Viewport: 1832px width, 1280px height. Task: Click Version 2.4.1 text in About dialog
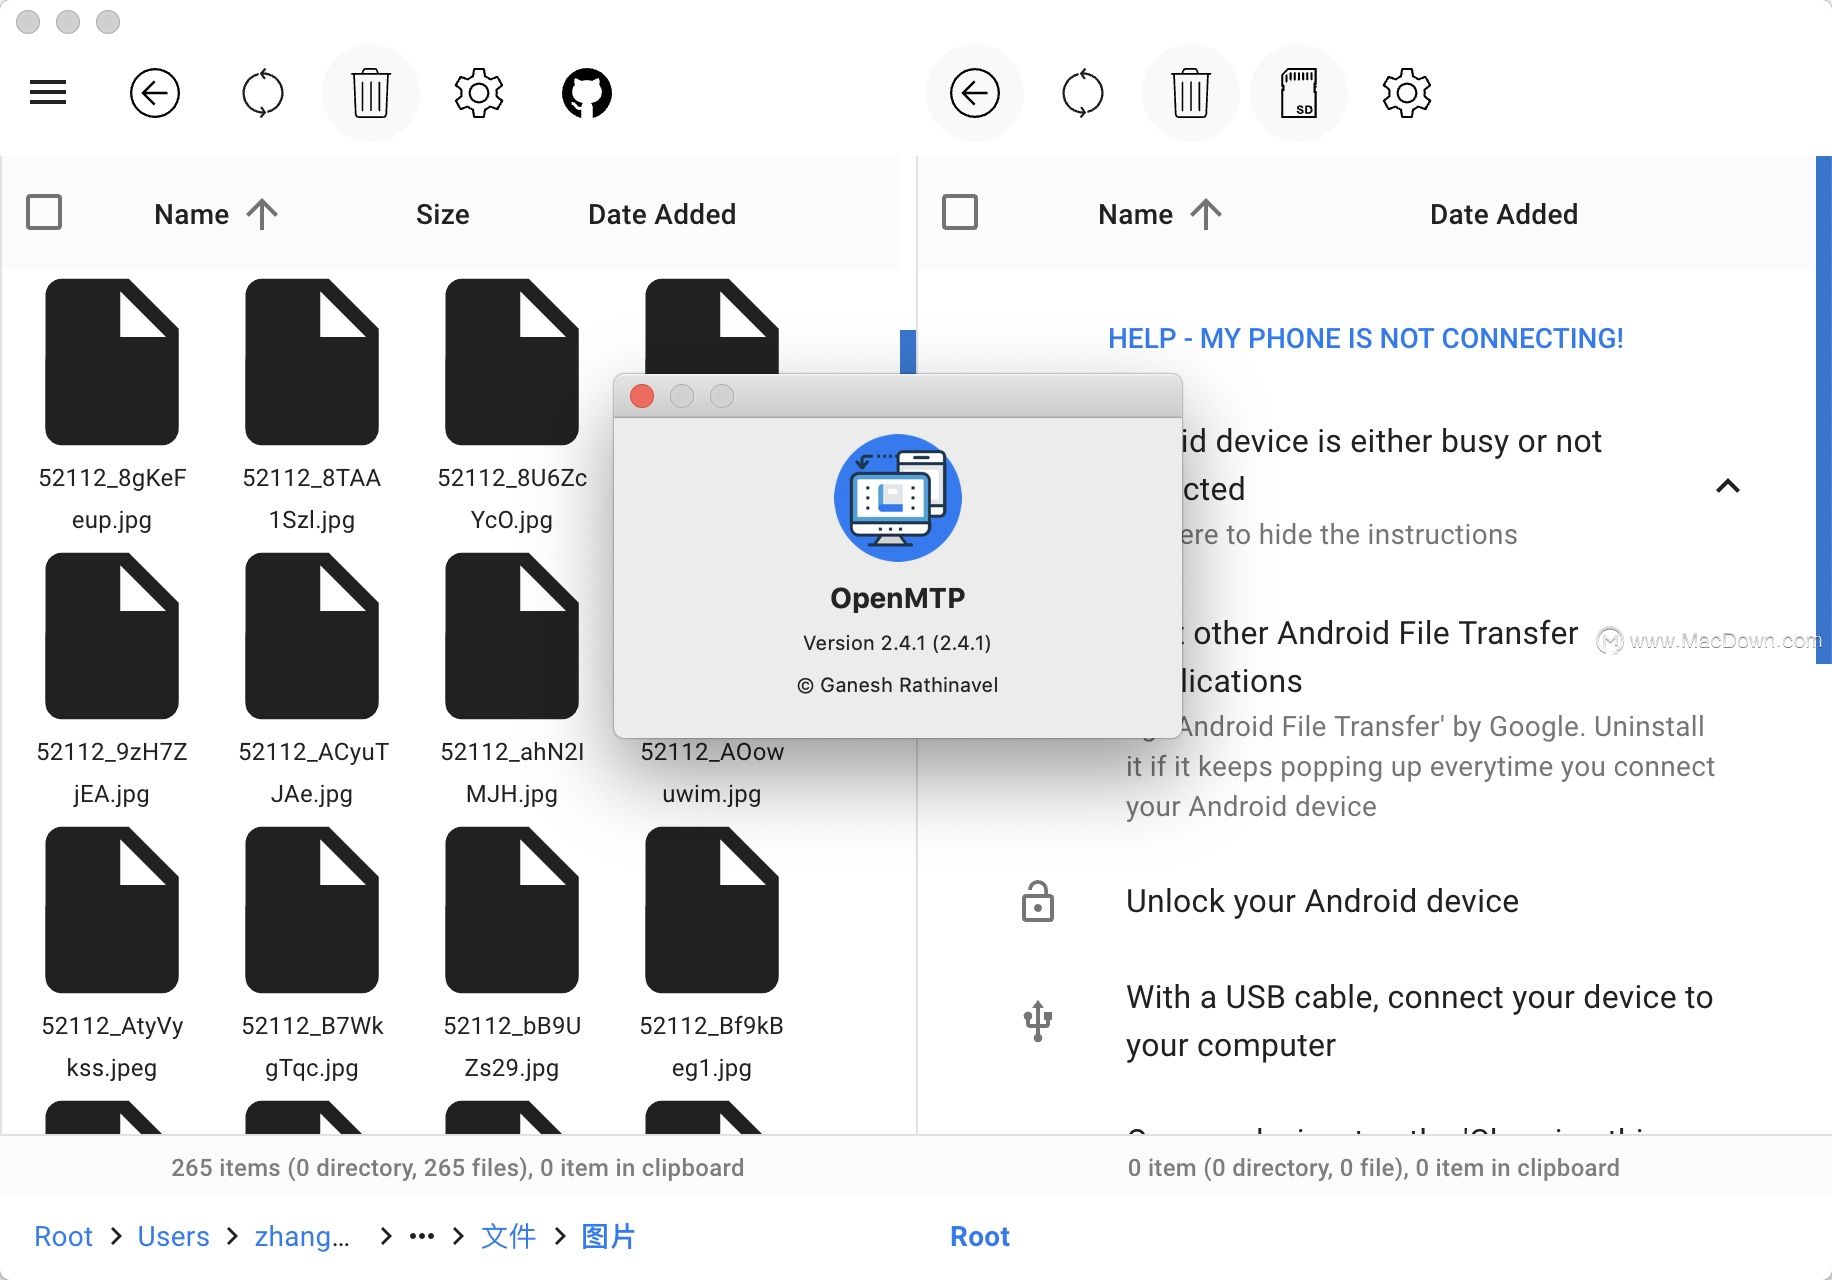click(897, 643)
